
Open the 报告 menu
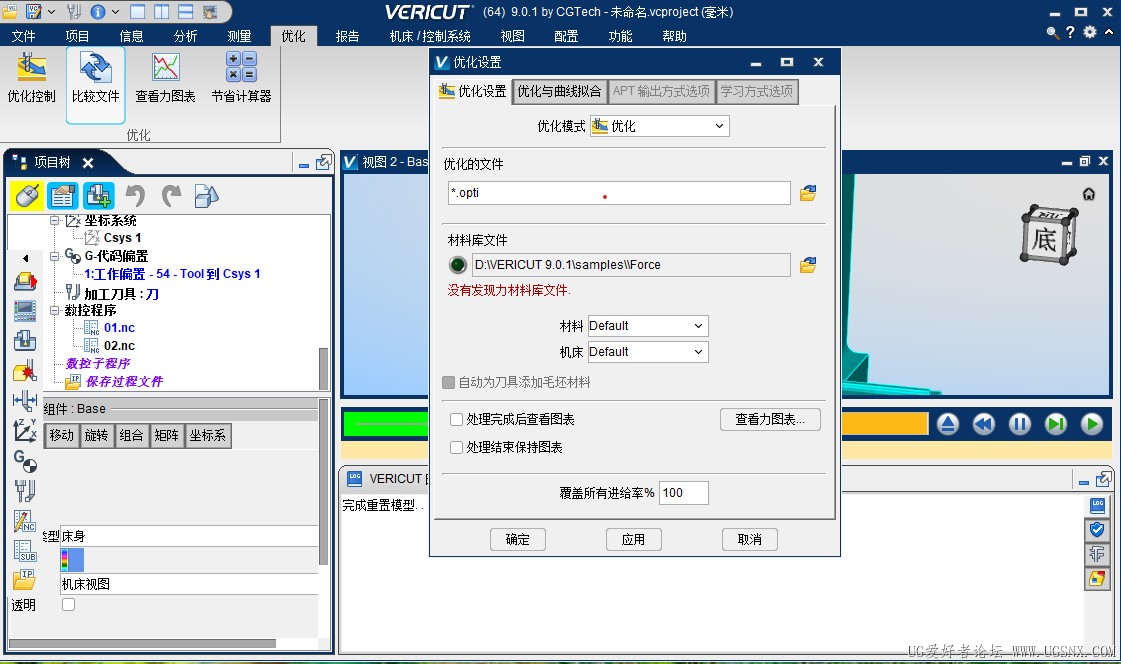tap(347, 36)
